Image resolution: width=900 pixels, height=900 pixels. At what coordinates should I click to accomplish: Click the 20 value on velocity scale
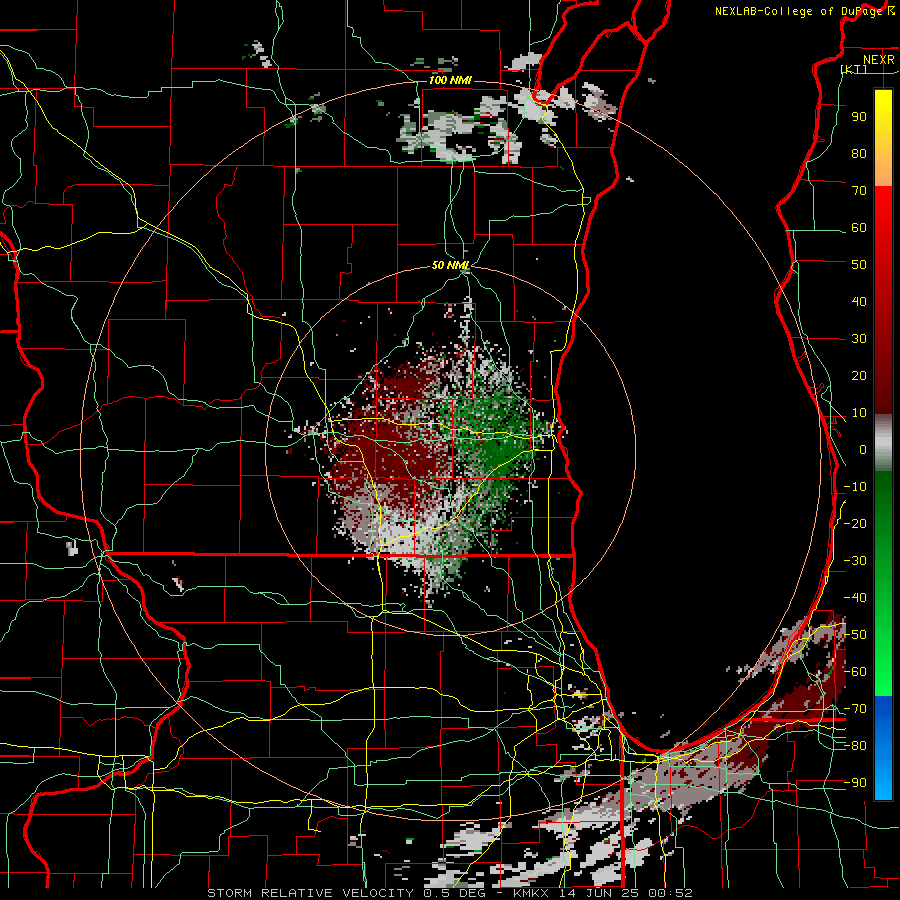[859, 376]
